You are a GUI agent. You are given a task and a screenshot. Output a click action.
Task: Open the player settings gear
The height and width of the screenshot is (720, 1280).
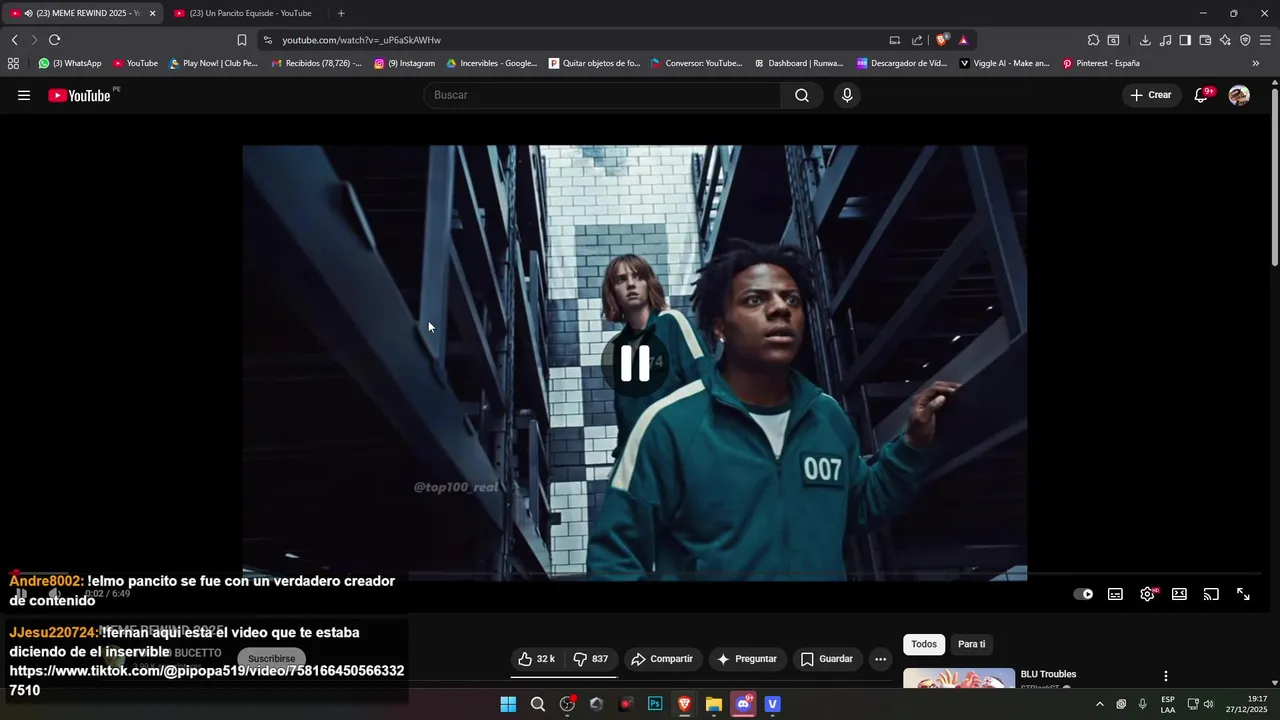tap(1147, 594)
